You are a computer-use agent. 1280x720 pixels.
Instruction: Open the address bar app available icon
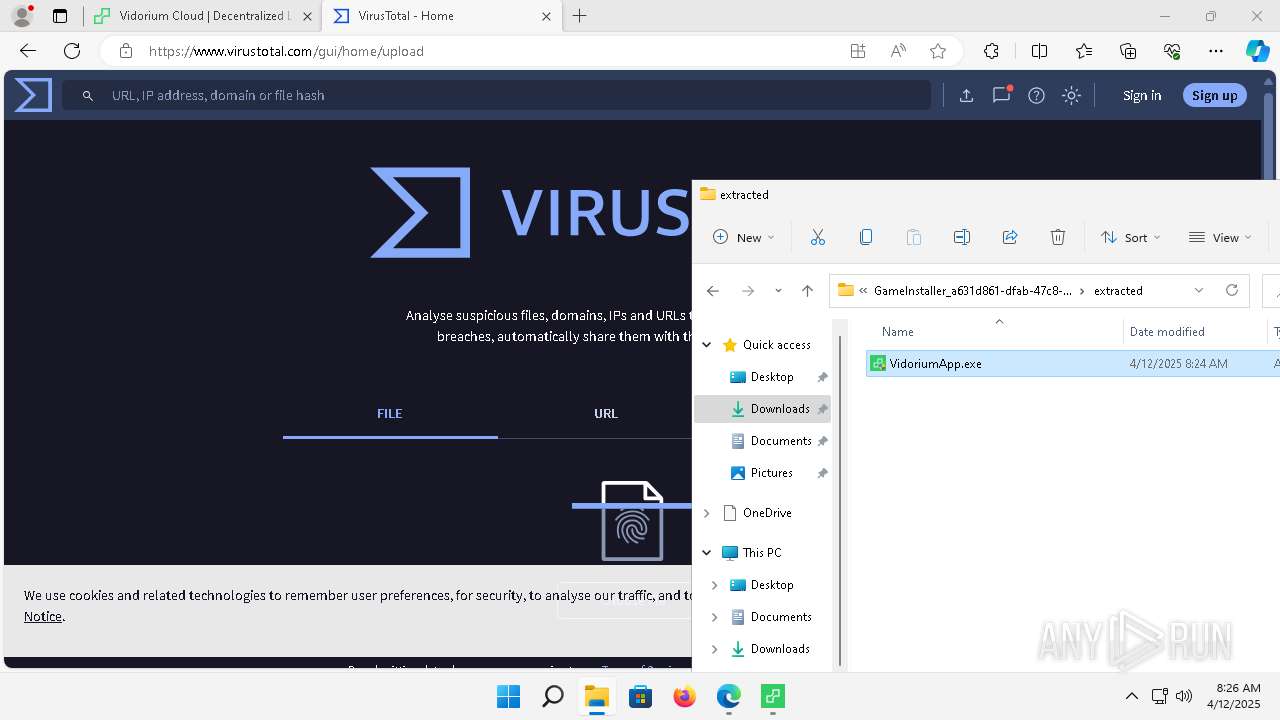tap(858, 51)
